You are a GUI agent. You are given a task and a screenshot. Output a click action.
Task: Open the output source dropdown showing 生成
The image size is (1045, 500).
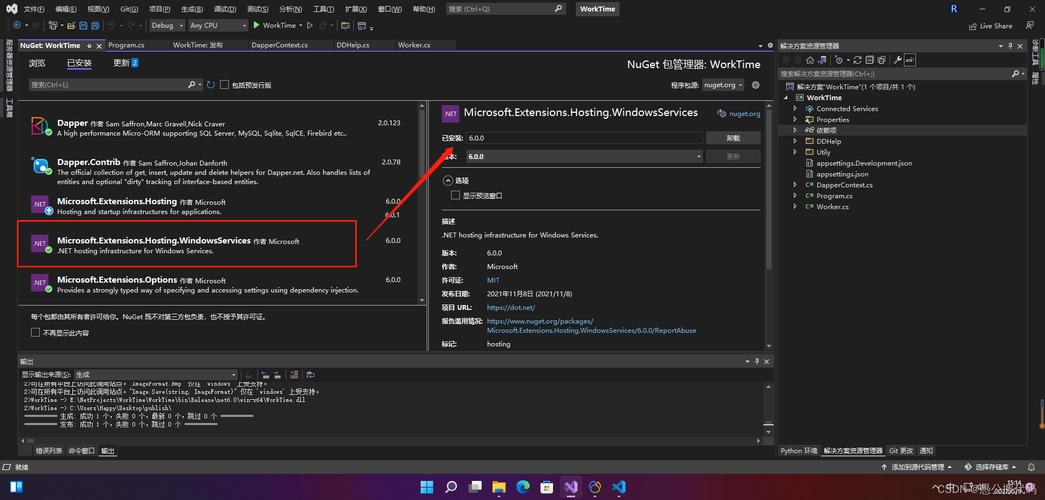tap(155, 375)
